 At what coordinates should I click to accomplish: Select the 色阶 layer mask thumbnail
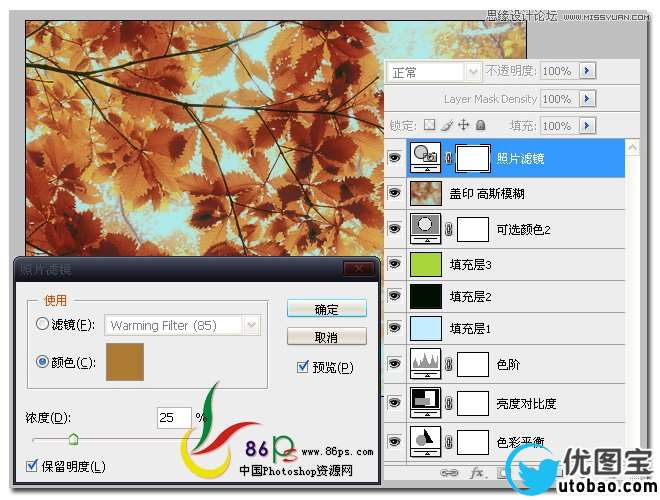(x=473, y=364)
